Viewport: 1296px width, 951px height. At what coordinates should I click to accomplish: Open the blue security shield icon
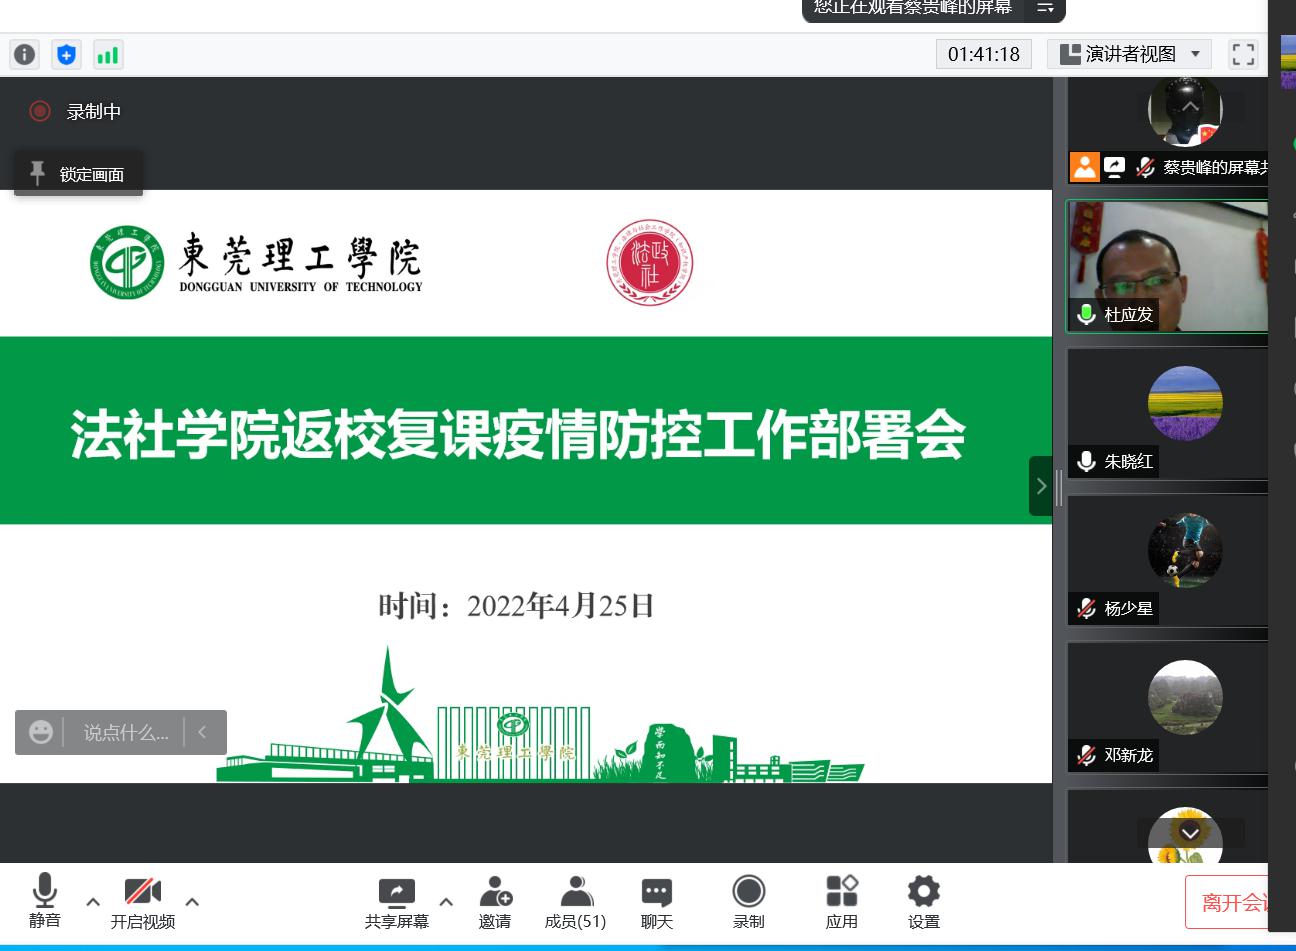[x=66, y=54]
